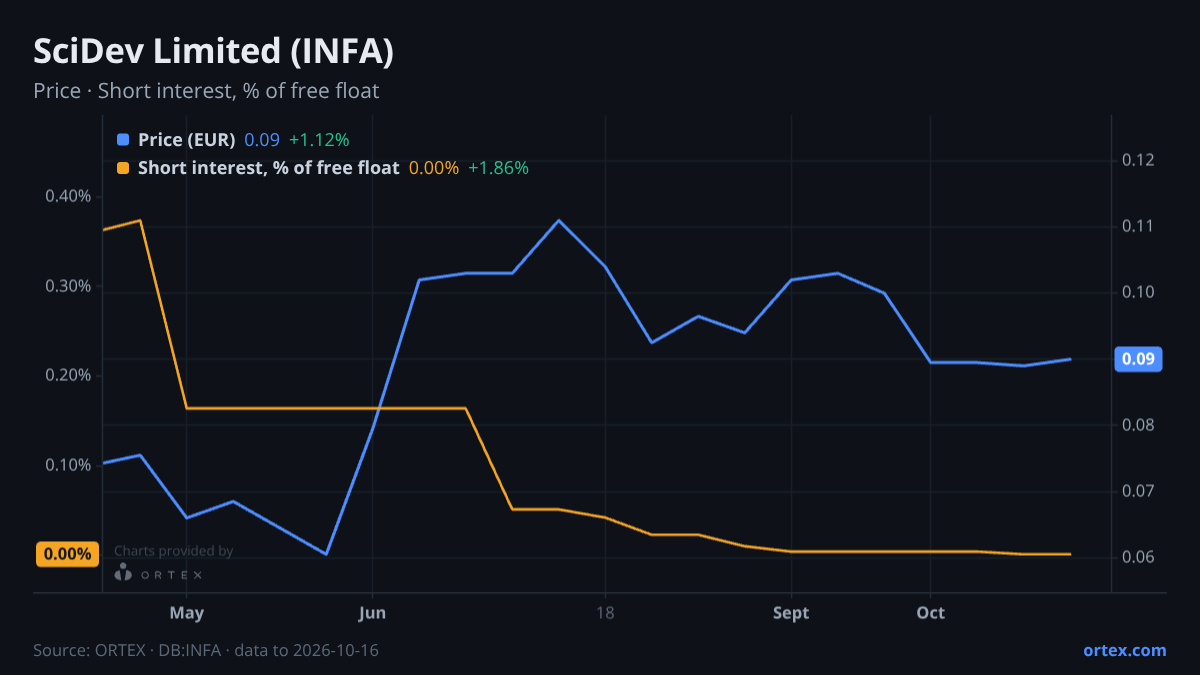Select the Short interest, % of free float legend label
The width and height of the screenshot is (1200, 675).
[269, 168]
